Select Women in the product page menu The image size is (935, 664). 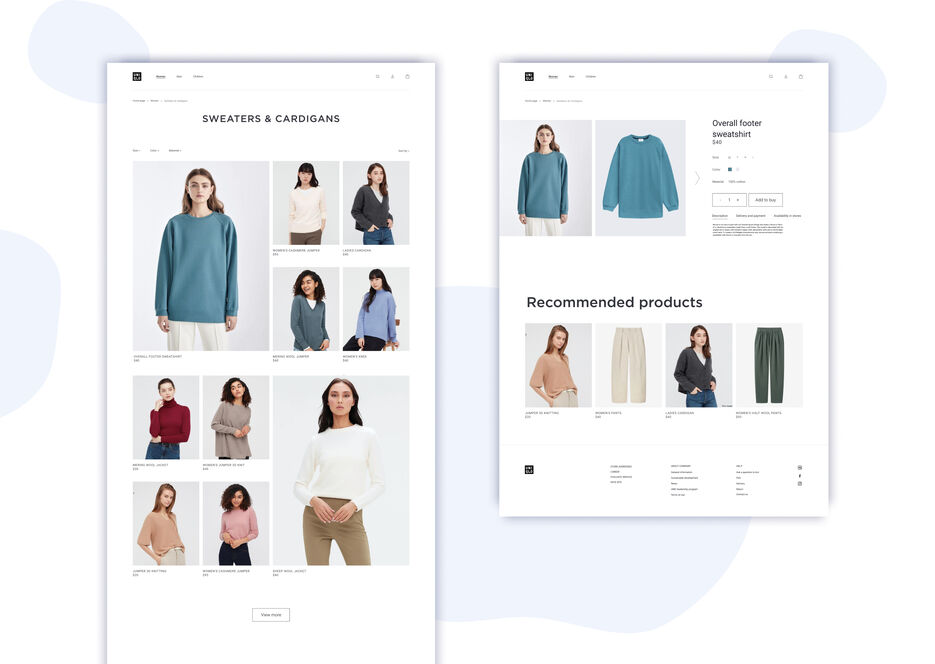pos(553,76)
